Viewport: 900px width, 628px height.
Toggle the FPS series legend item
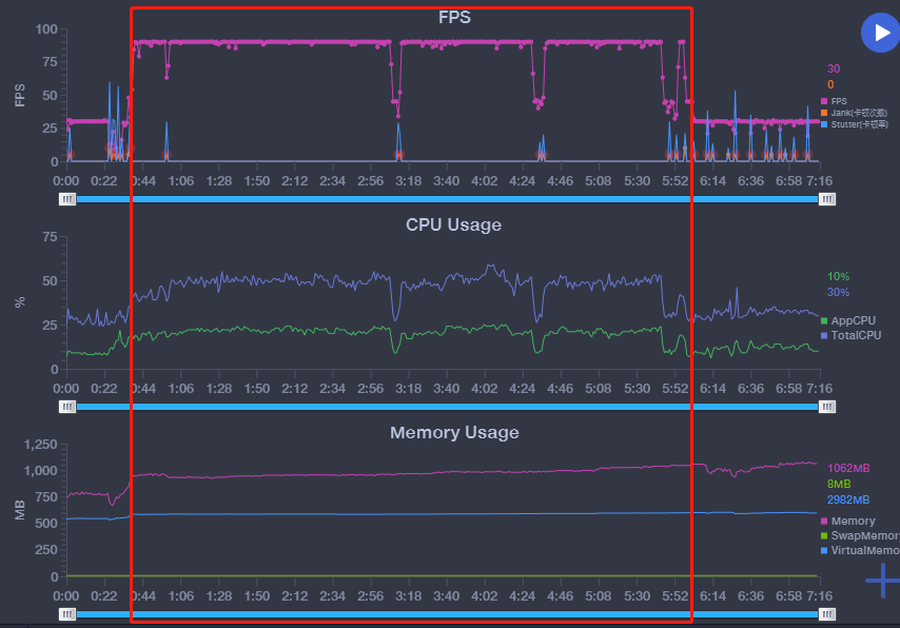tap(838, 101)
